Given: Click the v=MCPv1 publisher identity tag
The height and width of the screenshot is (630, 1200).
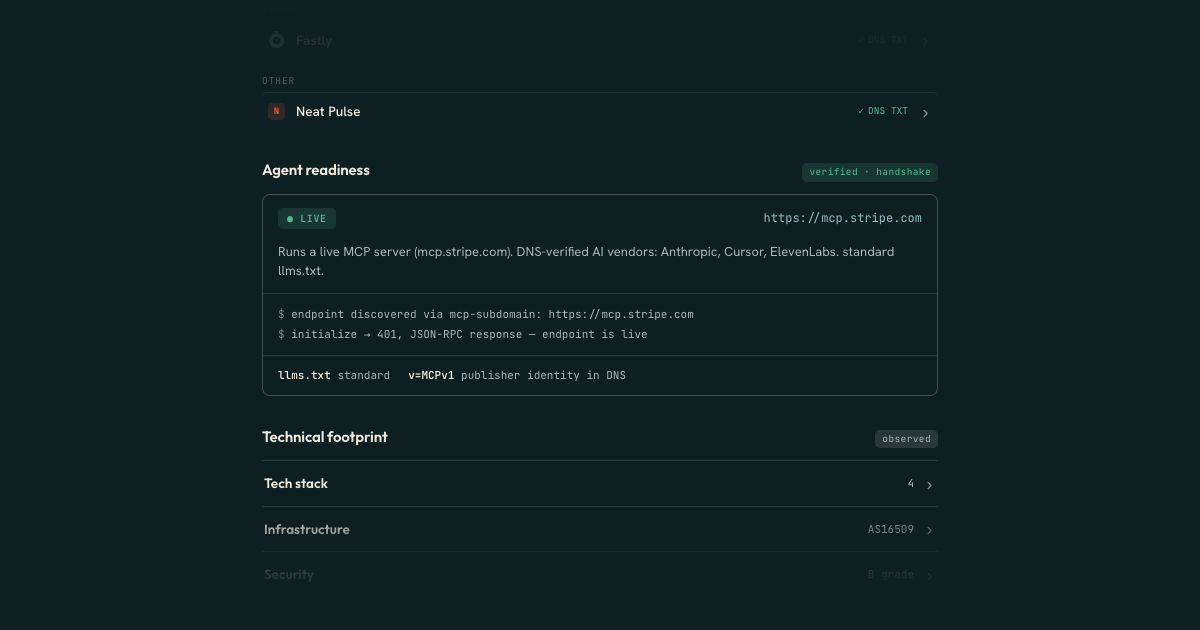Looking at the screenshot, I should coord(517,375).
